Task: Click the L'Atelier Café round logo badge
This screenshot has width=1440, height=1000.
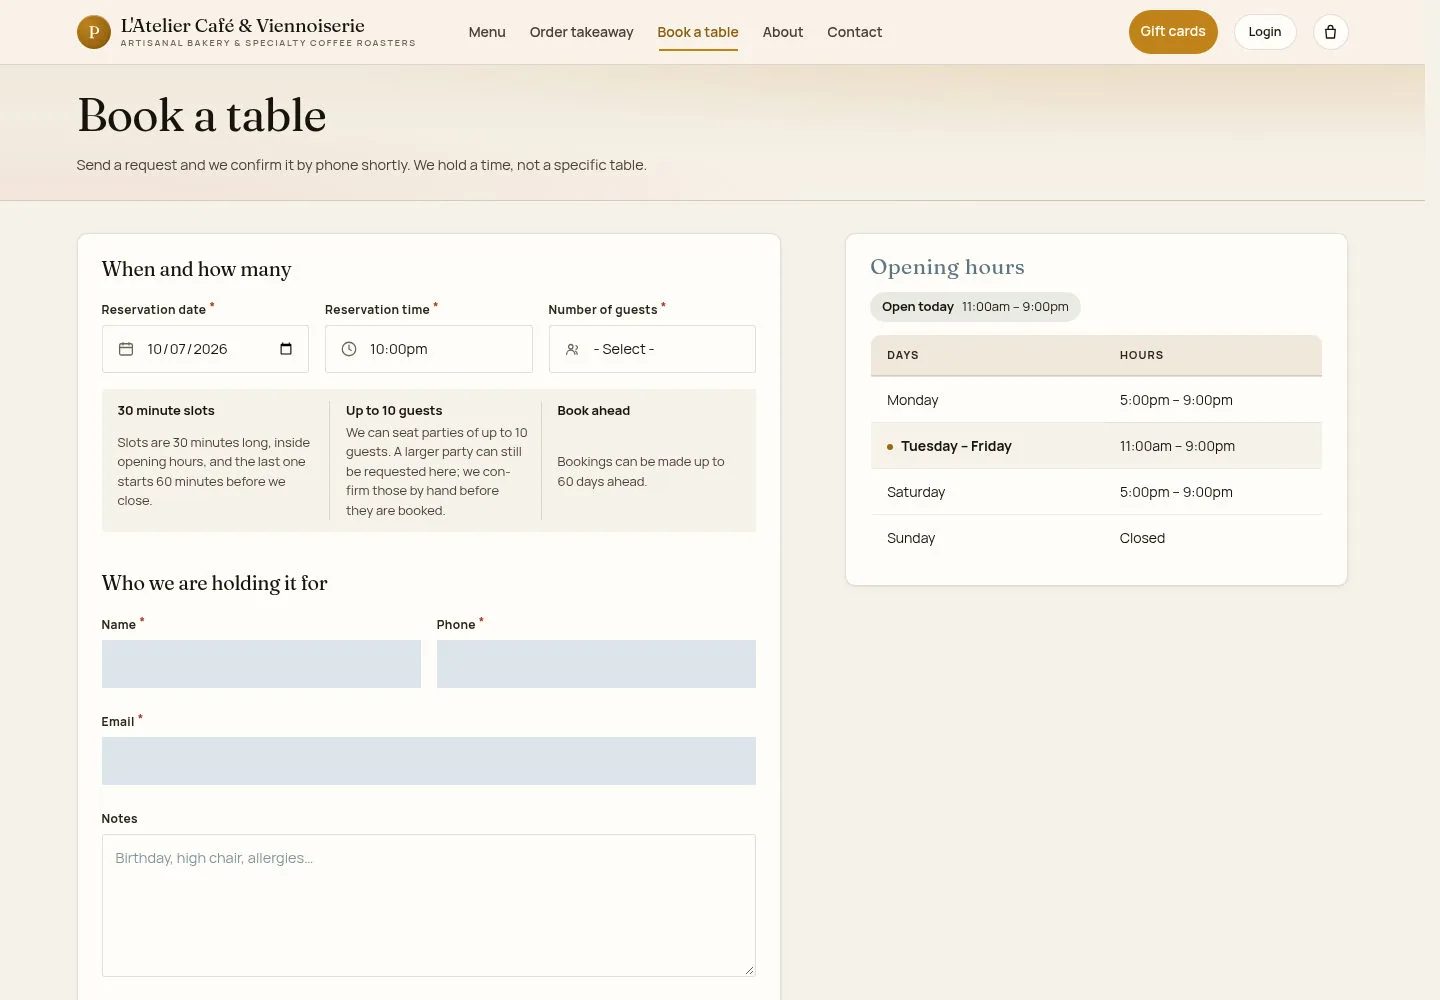Action: pos(94,32)
